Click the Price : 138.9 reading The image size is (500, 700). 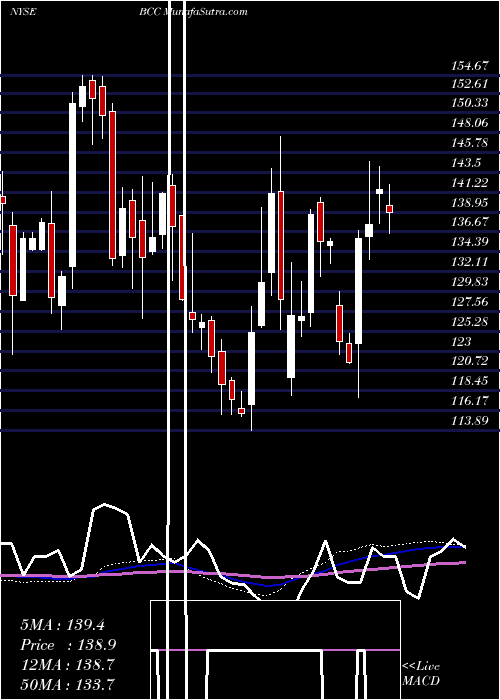tap(69, 645)
